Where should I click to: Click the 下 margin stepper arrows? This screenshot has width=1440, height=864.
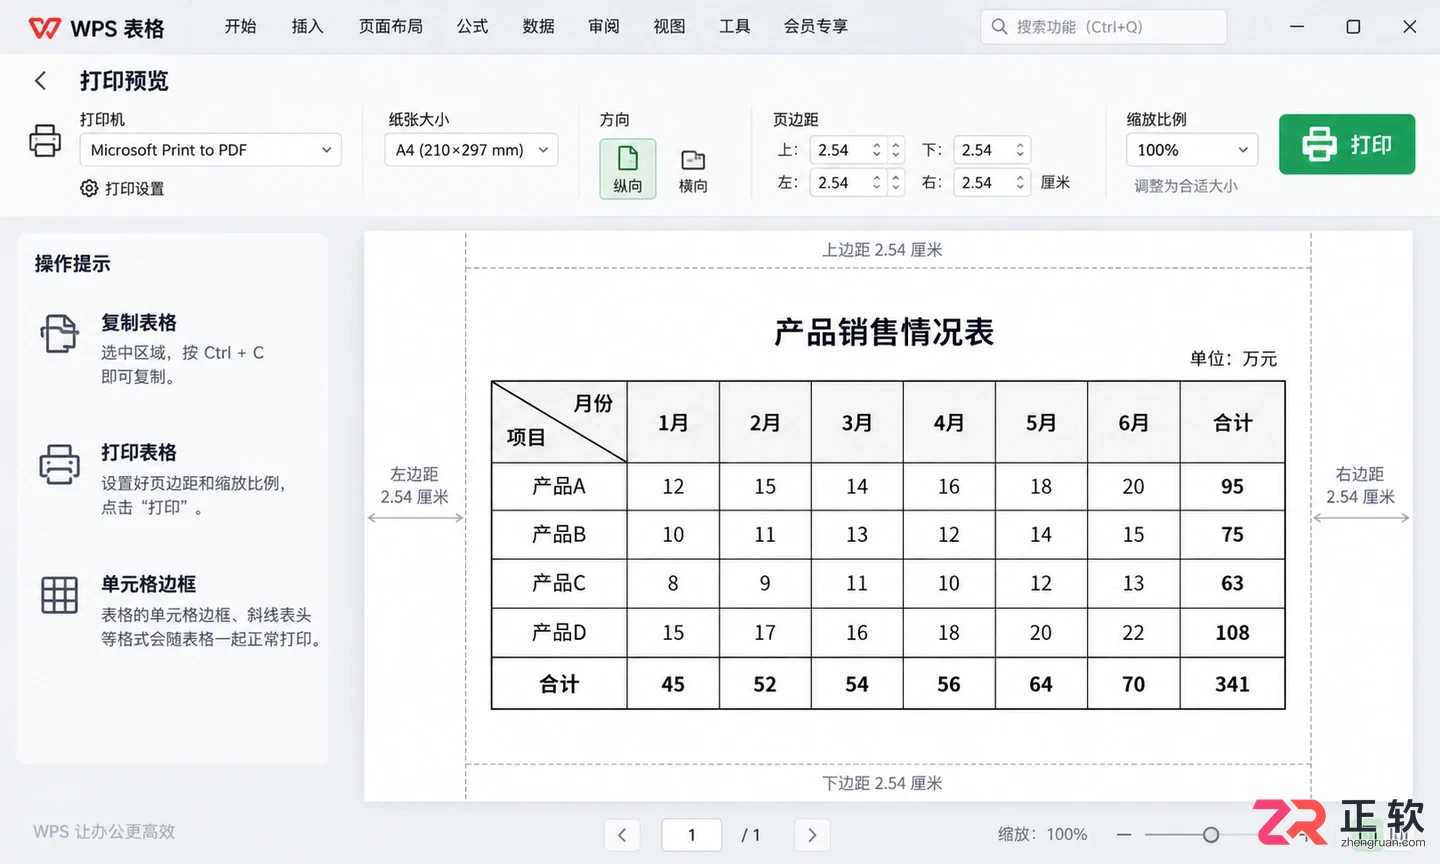(x=1020, y=150)
